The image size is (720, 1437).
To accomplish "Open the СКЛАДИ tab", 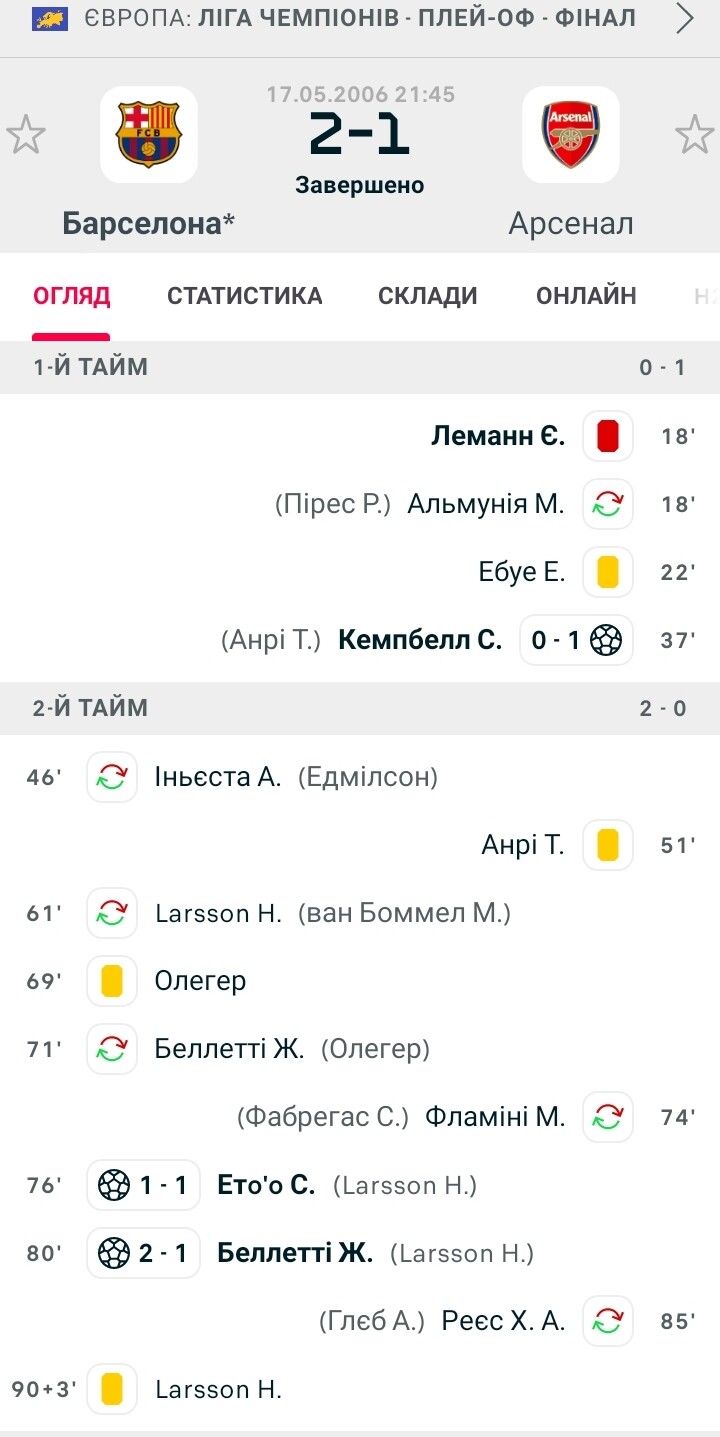I will (x=428, y=296).
